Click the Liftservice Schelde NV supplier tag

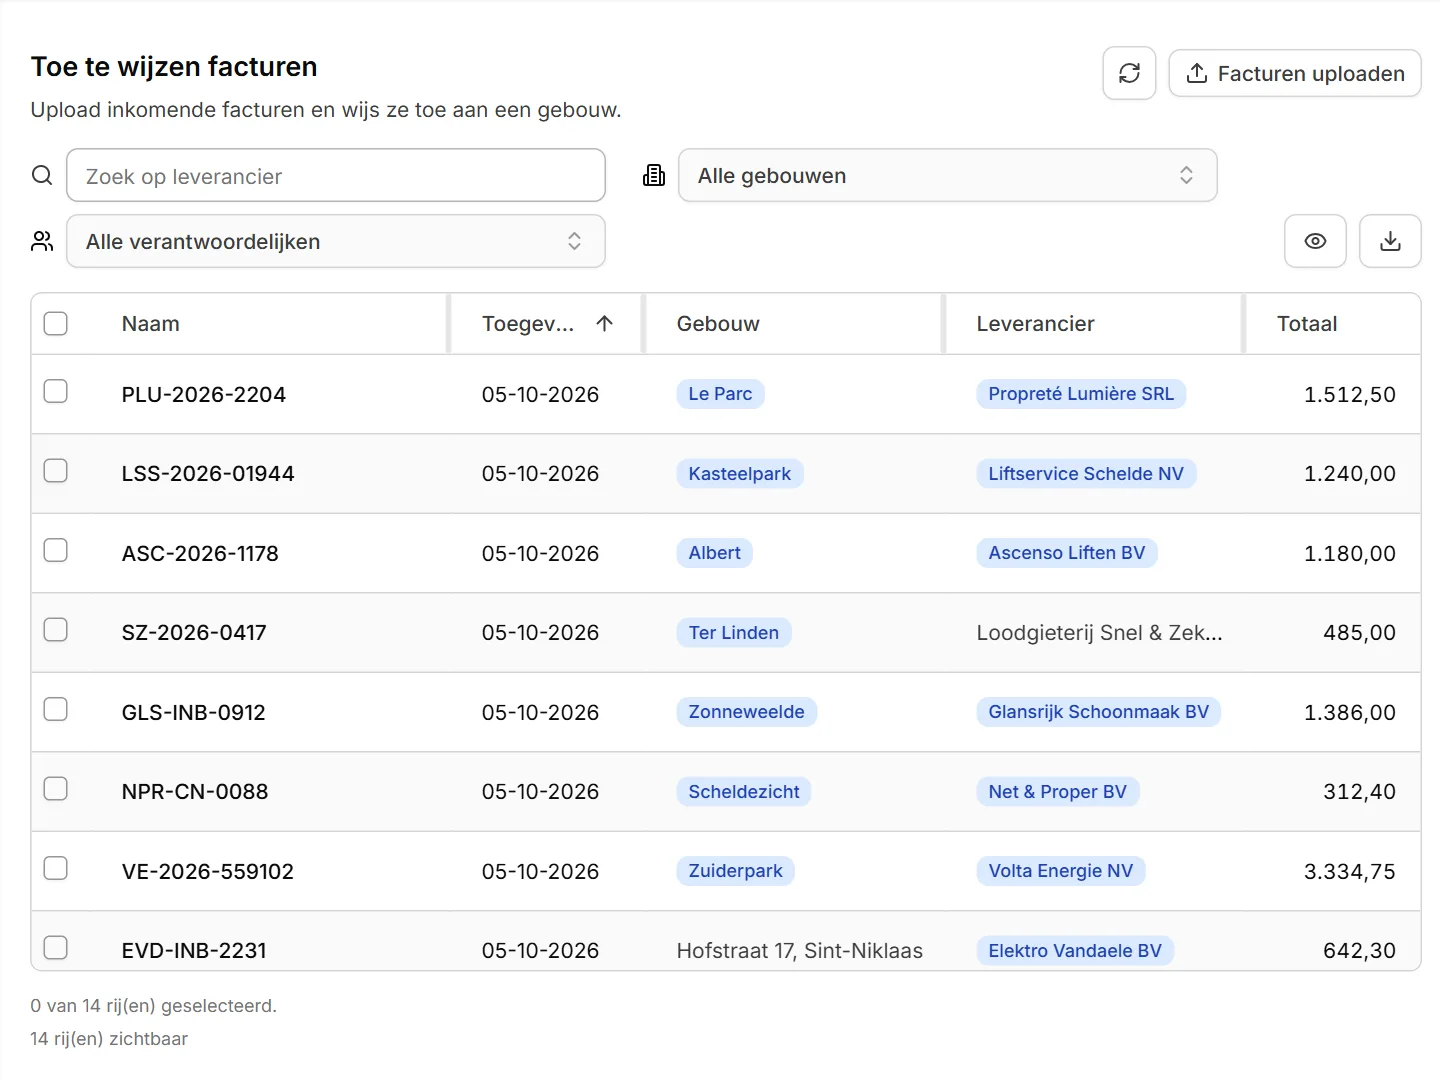pos(1086,474)
